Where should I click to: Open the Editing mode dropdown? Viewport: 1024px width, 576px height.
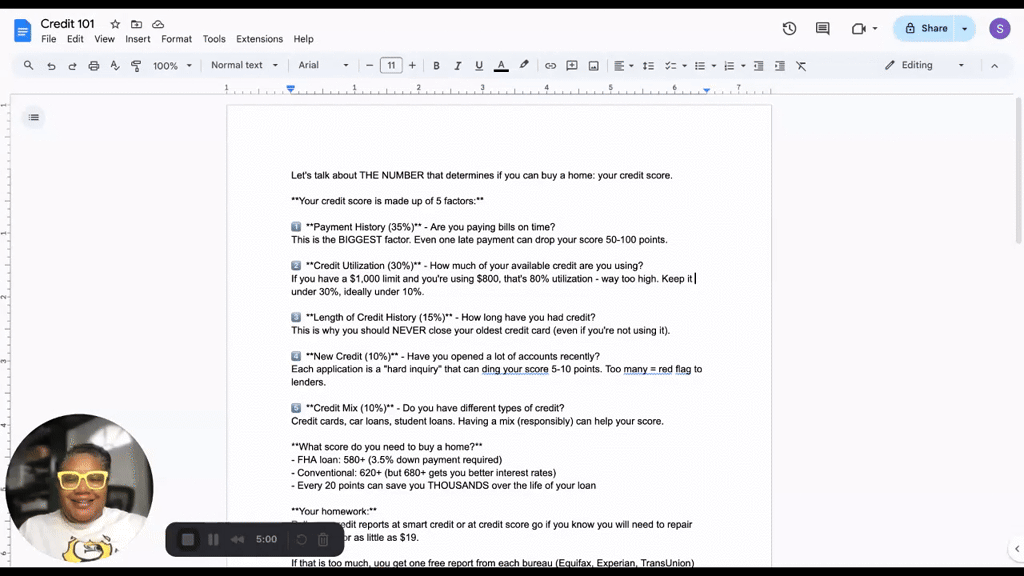click(x=924, y=65)
